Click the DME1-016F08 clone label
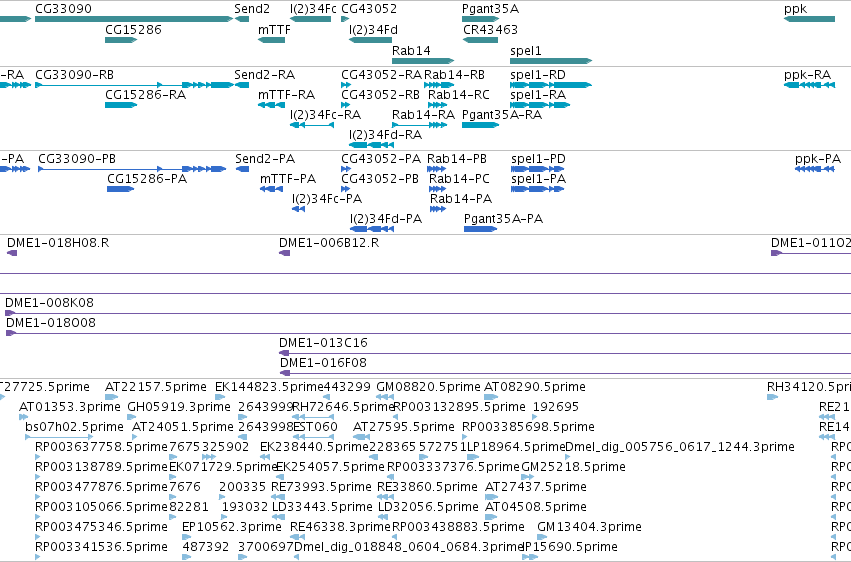851x562 pixels. pyautogui.click(x=323, y=362)
